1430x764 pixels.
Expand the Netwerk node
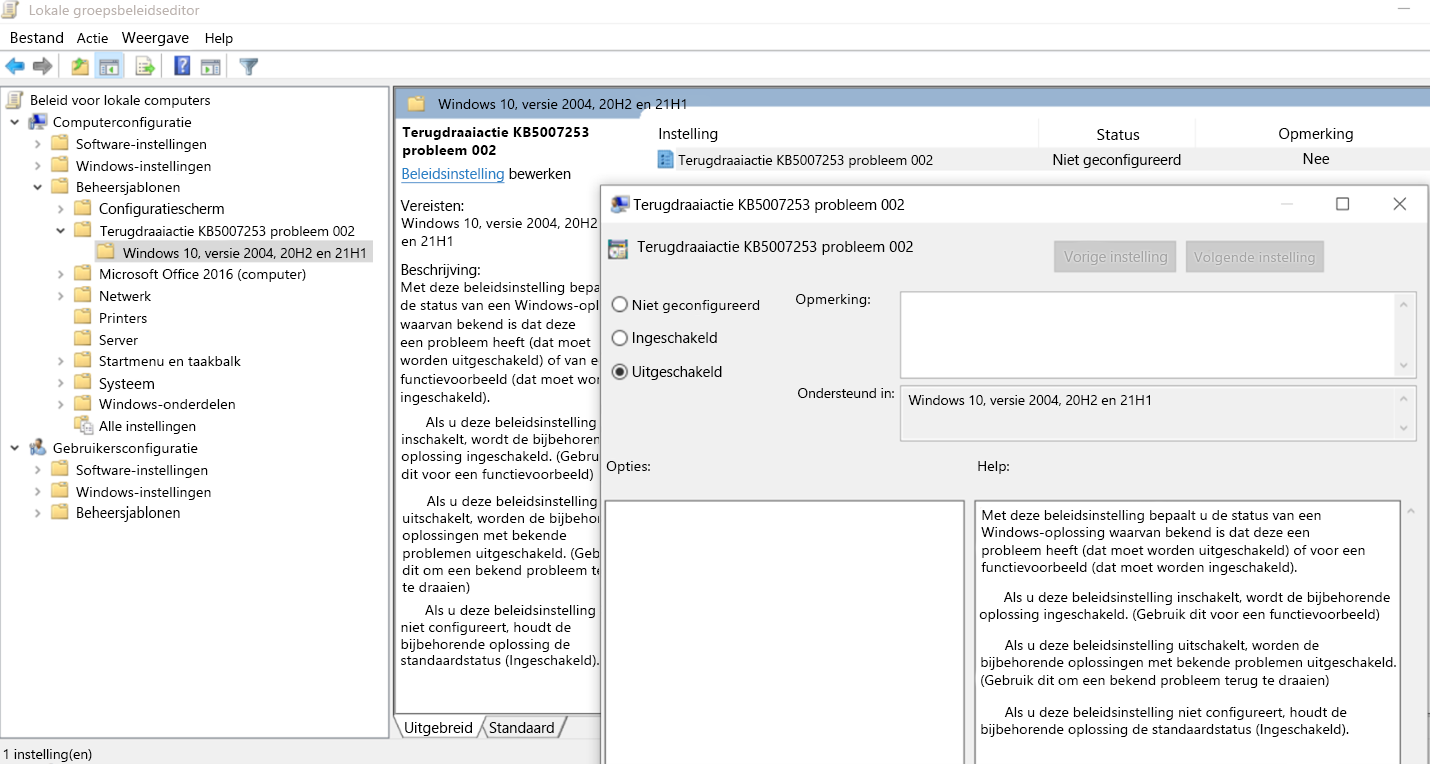(x=61, y=296)
